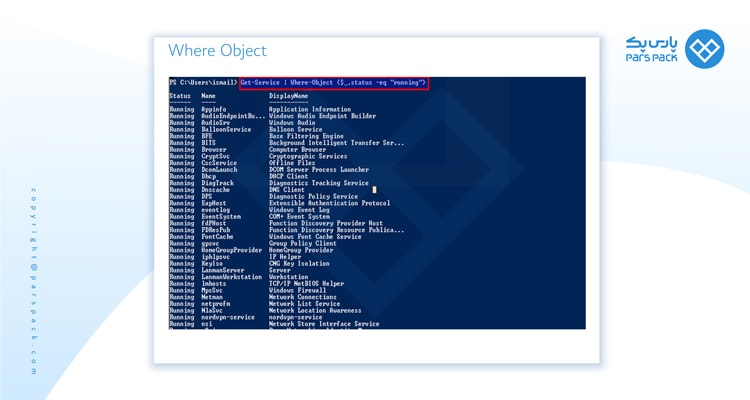The height and width of the screenshot is (400, 750).
Task: Click the 'NlaSvc' service name
Action: pos(211,310)
